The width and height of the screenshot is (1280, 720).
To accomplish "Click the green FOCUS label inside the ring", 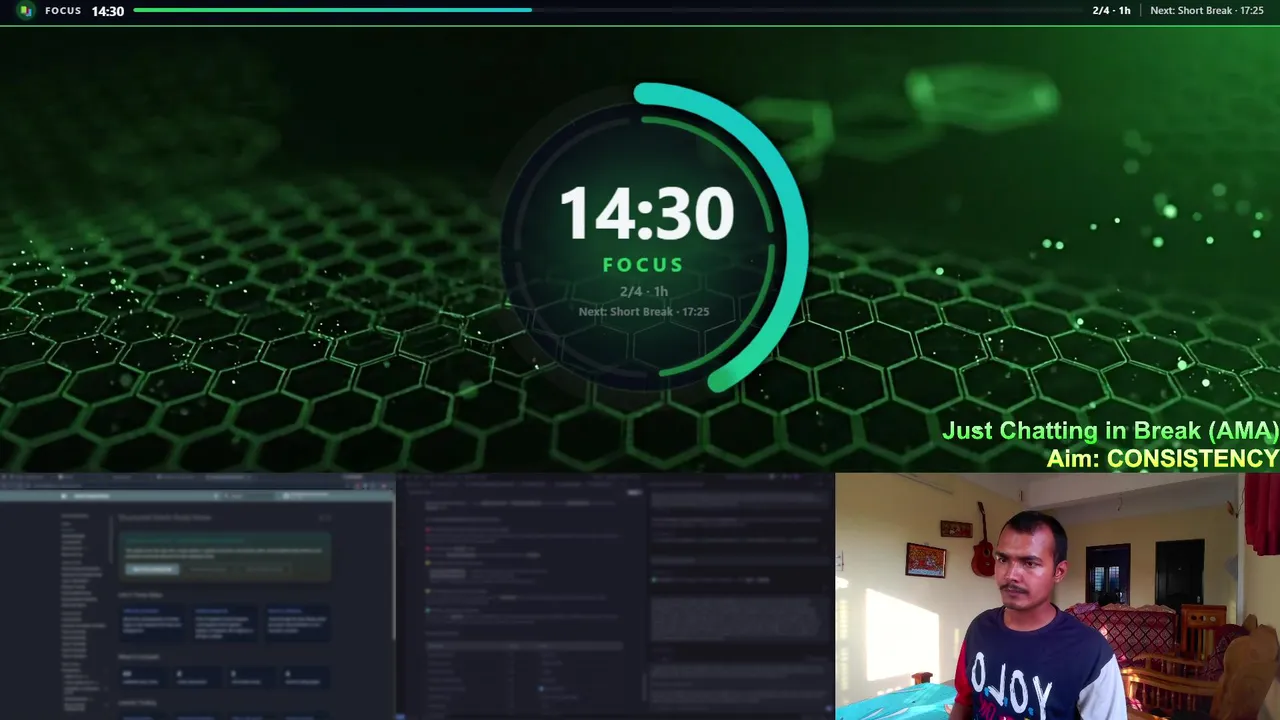I will (x=643, y=265).
